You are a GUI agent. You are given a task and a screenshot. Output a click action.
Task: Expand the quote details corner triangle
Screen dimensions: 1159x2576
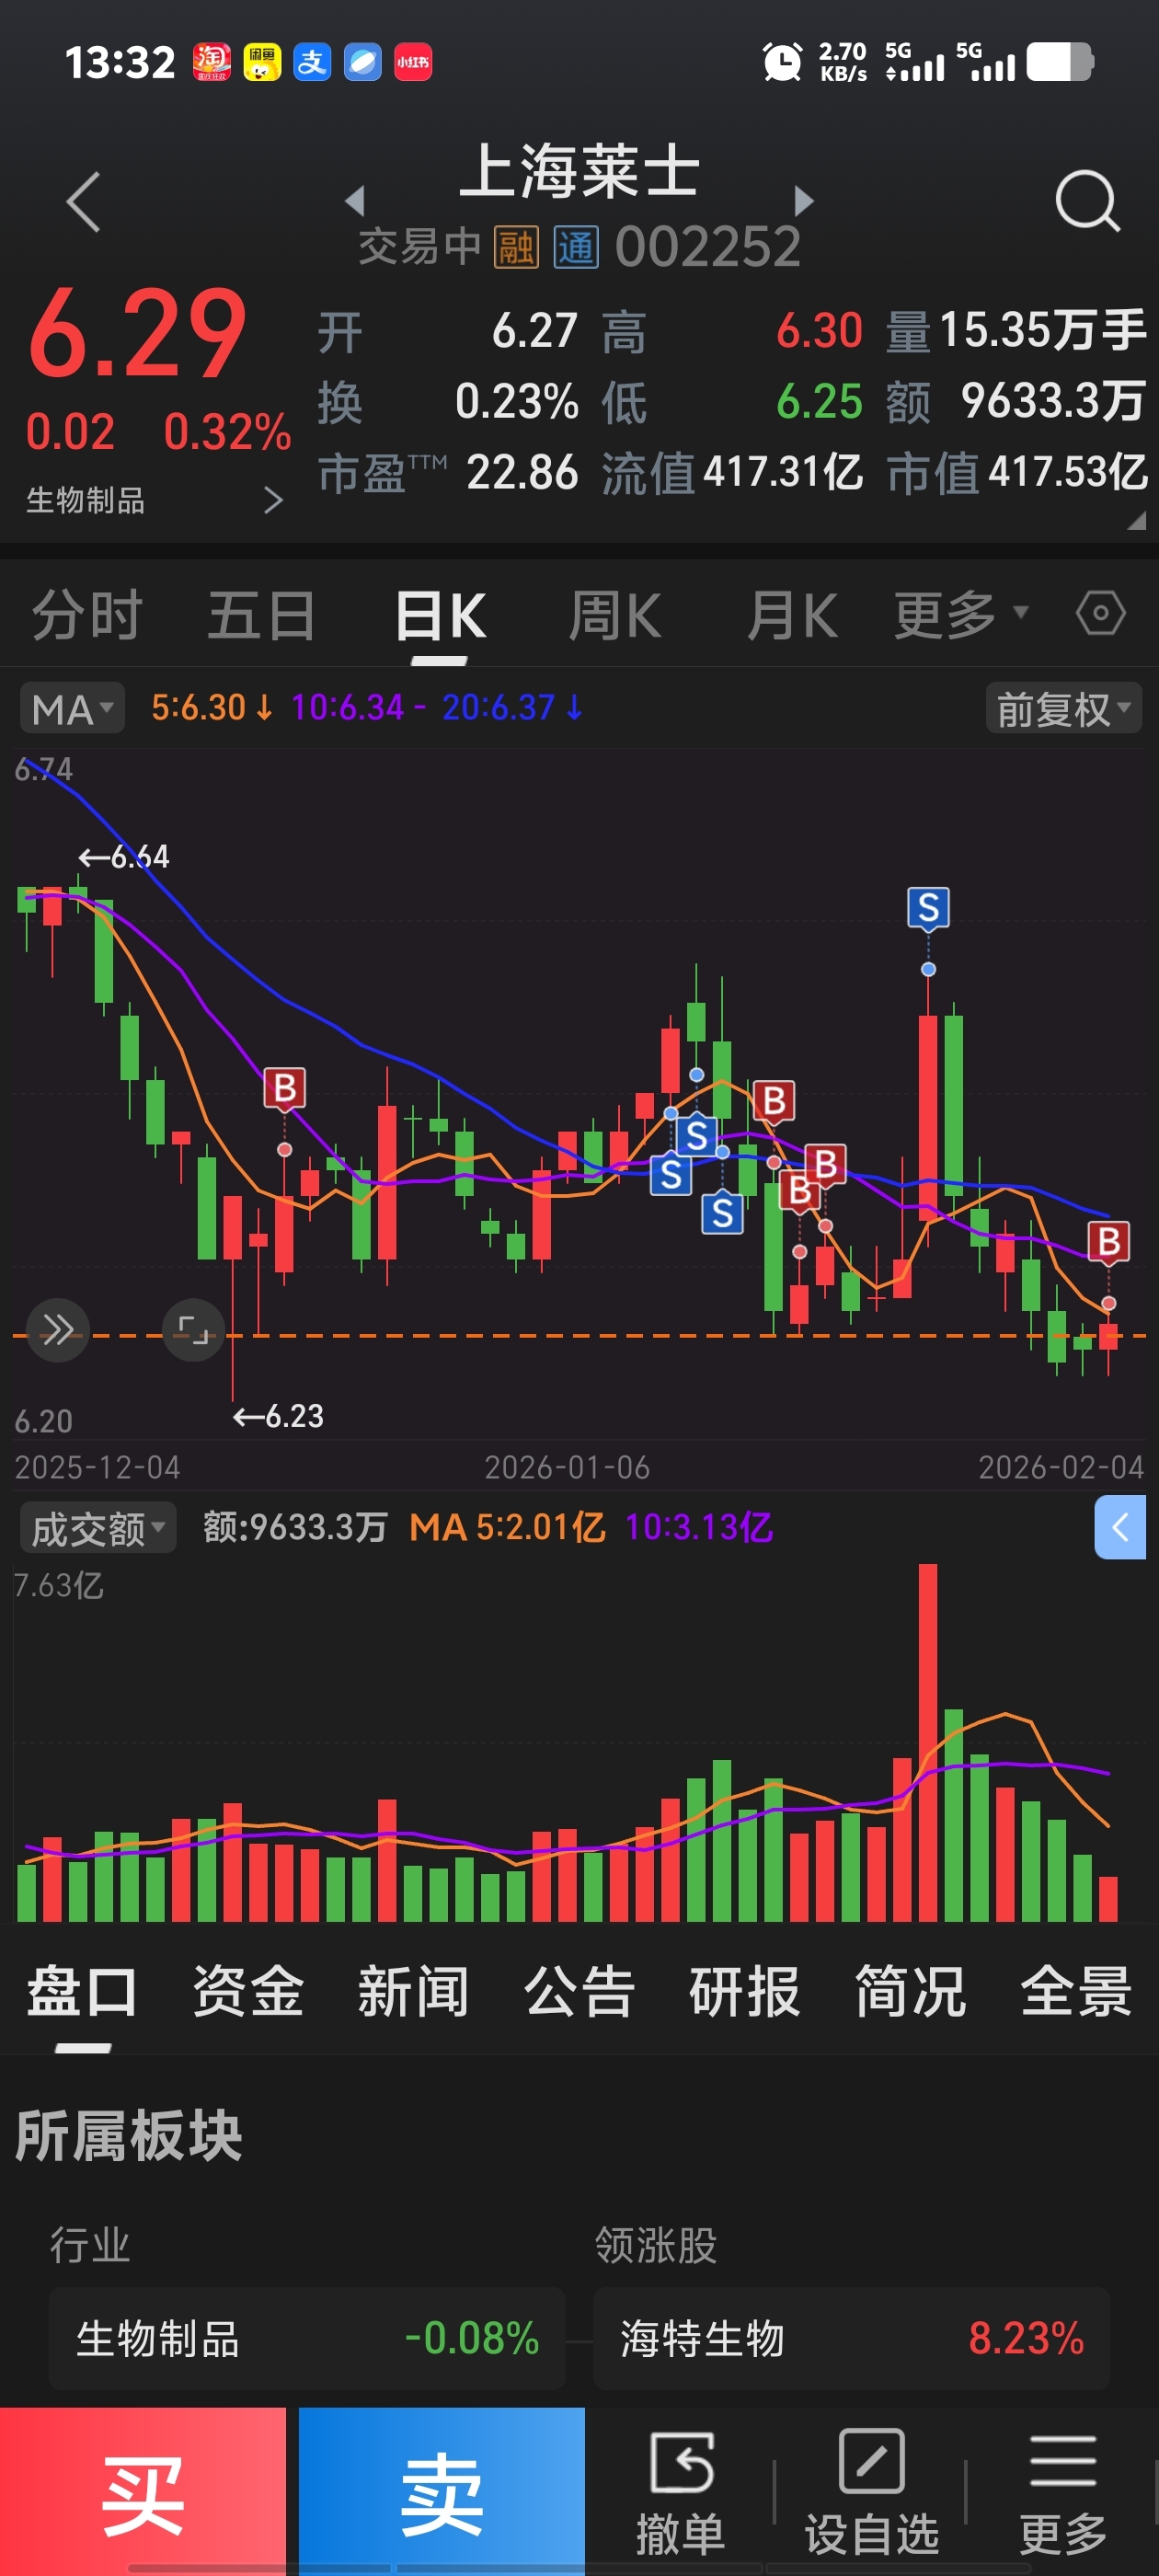point(1136,520)
